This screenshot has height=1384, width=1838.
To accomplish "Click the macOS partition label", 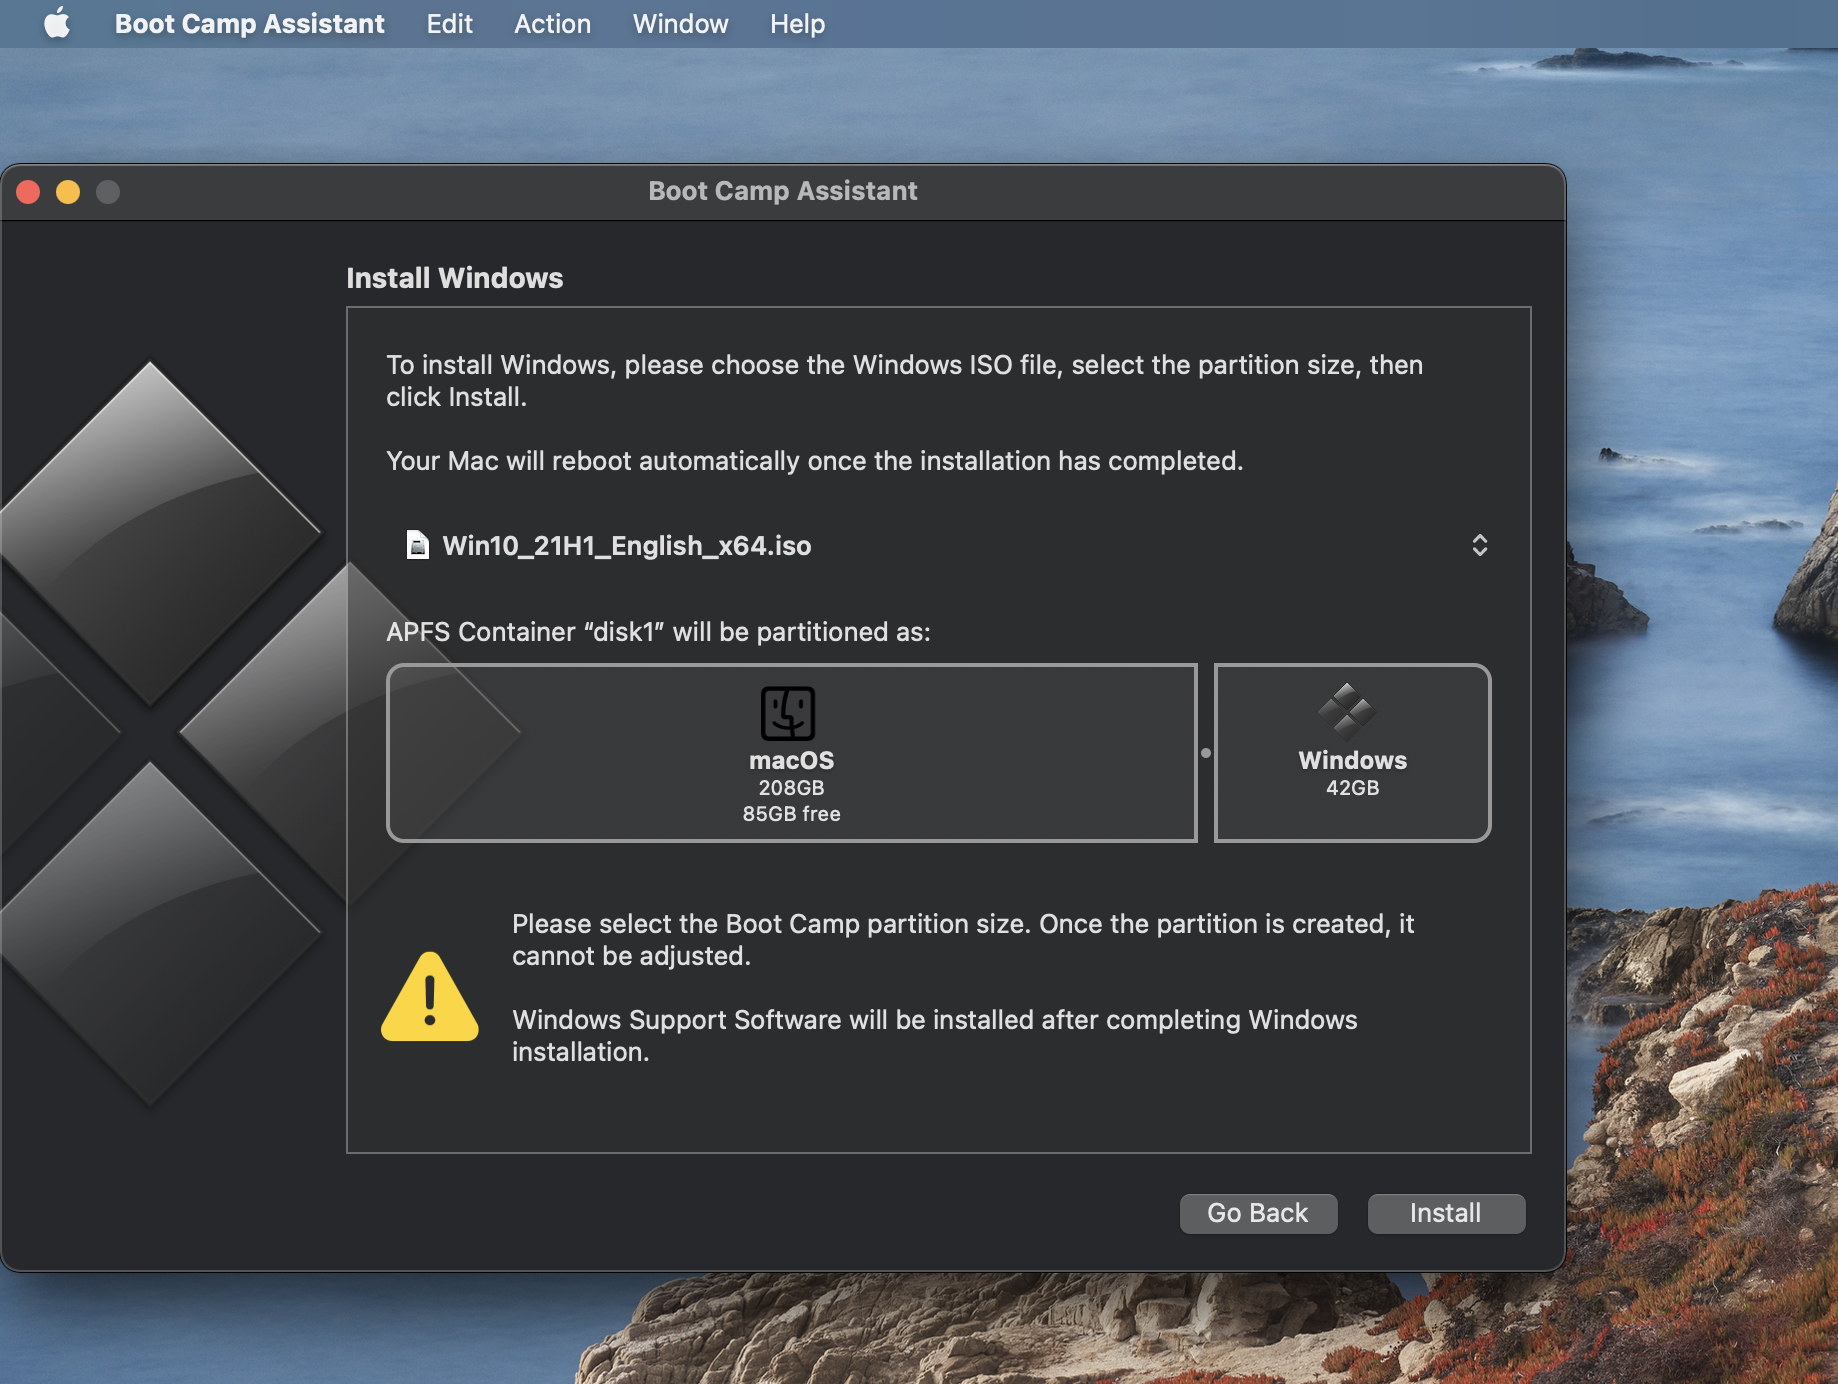I will 791,760.
